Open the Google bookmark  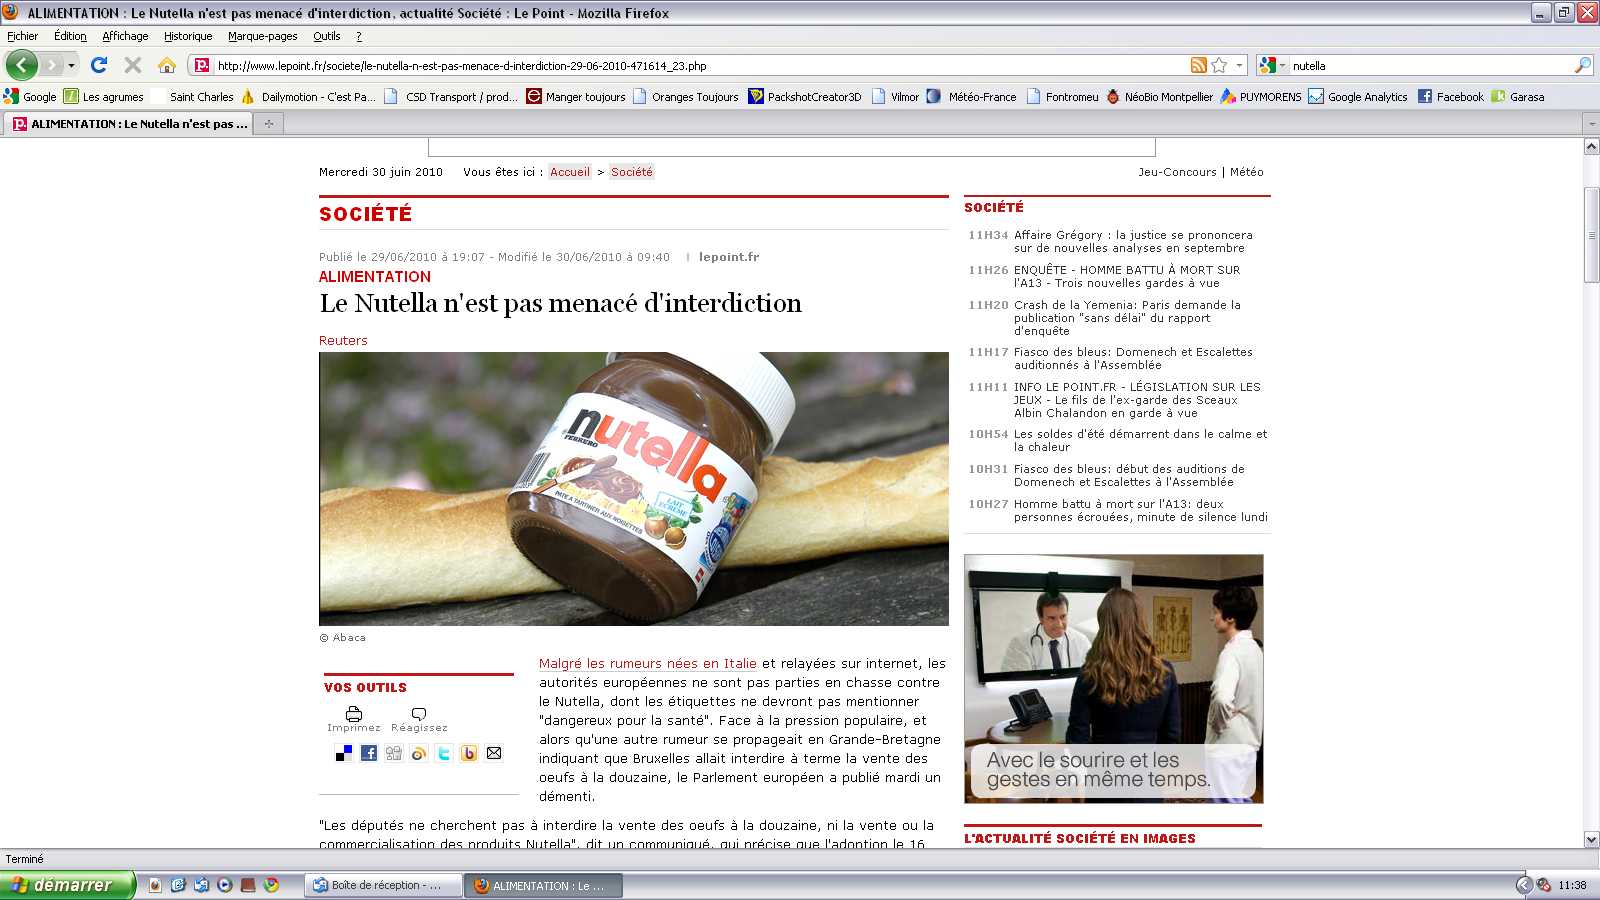click(30, 96)
